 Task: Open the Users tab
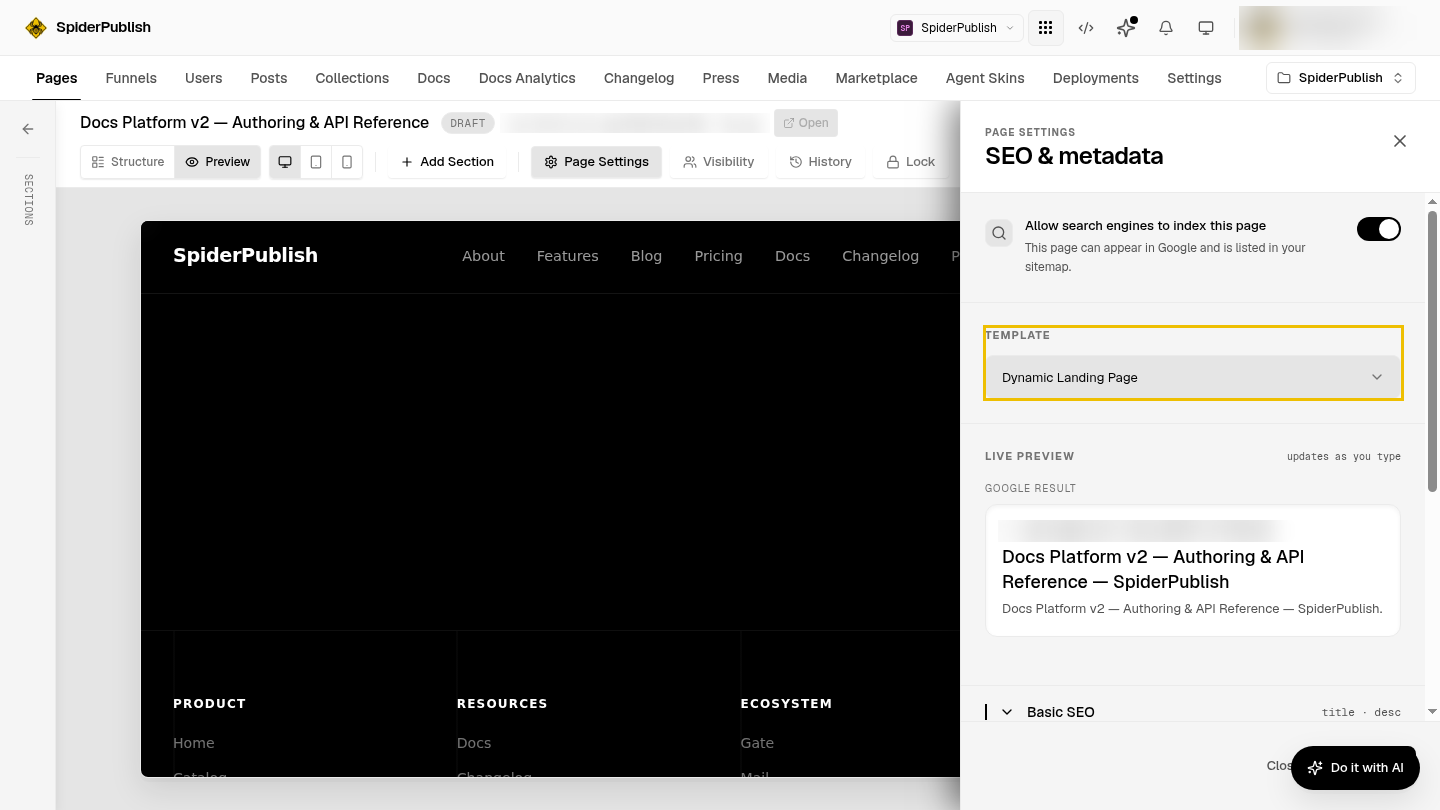pos(204,78)
